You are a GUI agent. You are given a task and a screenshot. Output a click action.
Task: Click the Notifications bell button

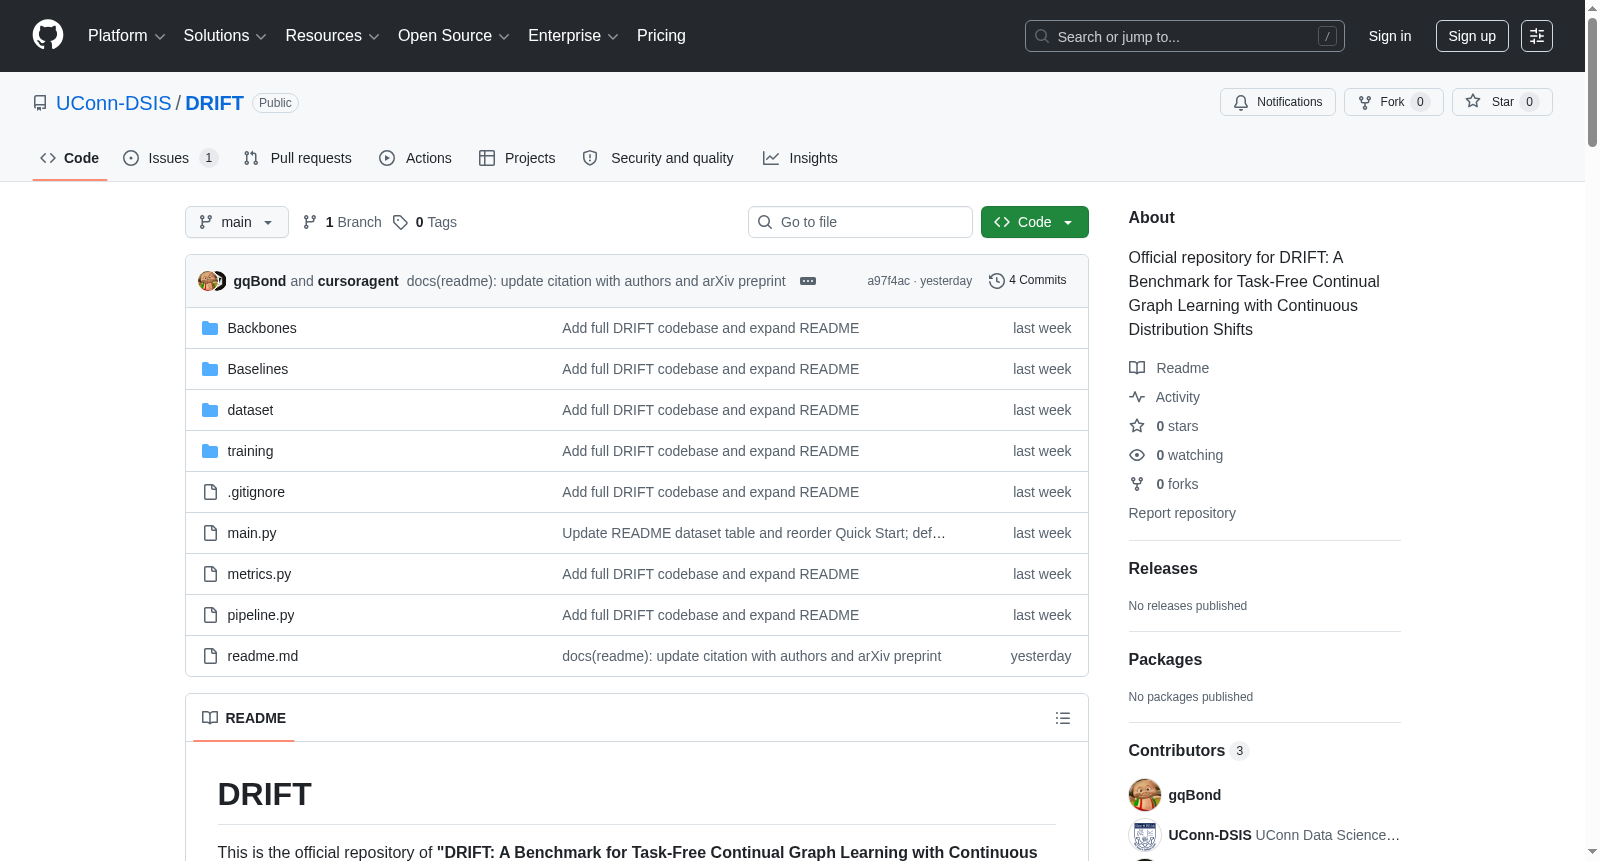click(x=1278, y=102)
